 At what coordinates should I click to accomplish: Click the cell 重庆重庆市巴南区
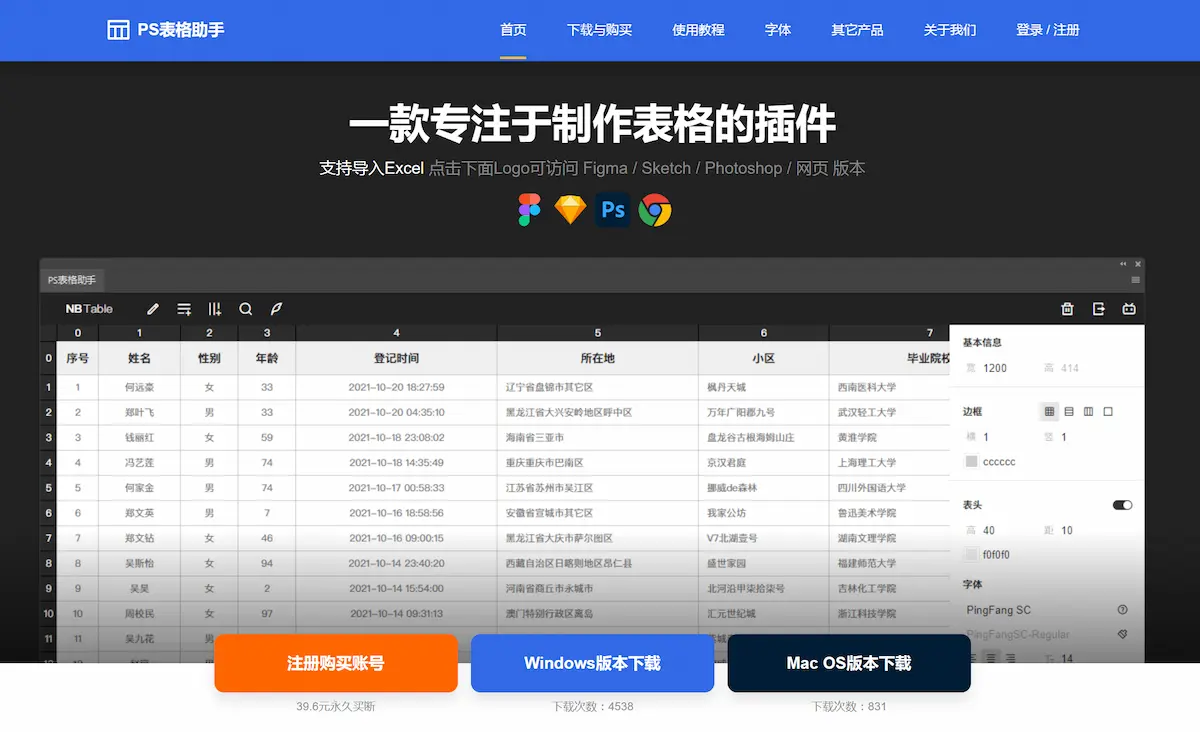pos(597,463)
